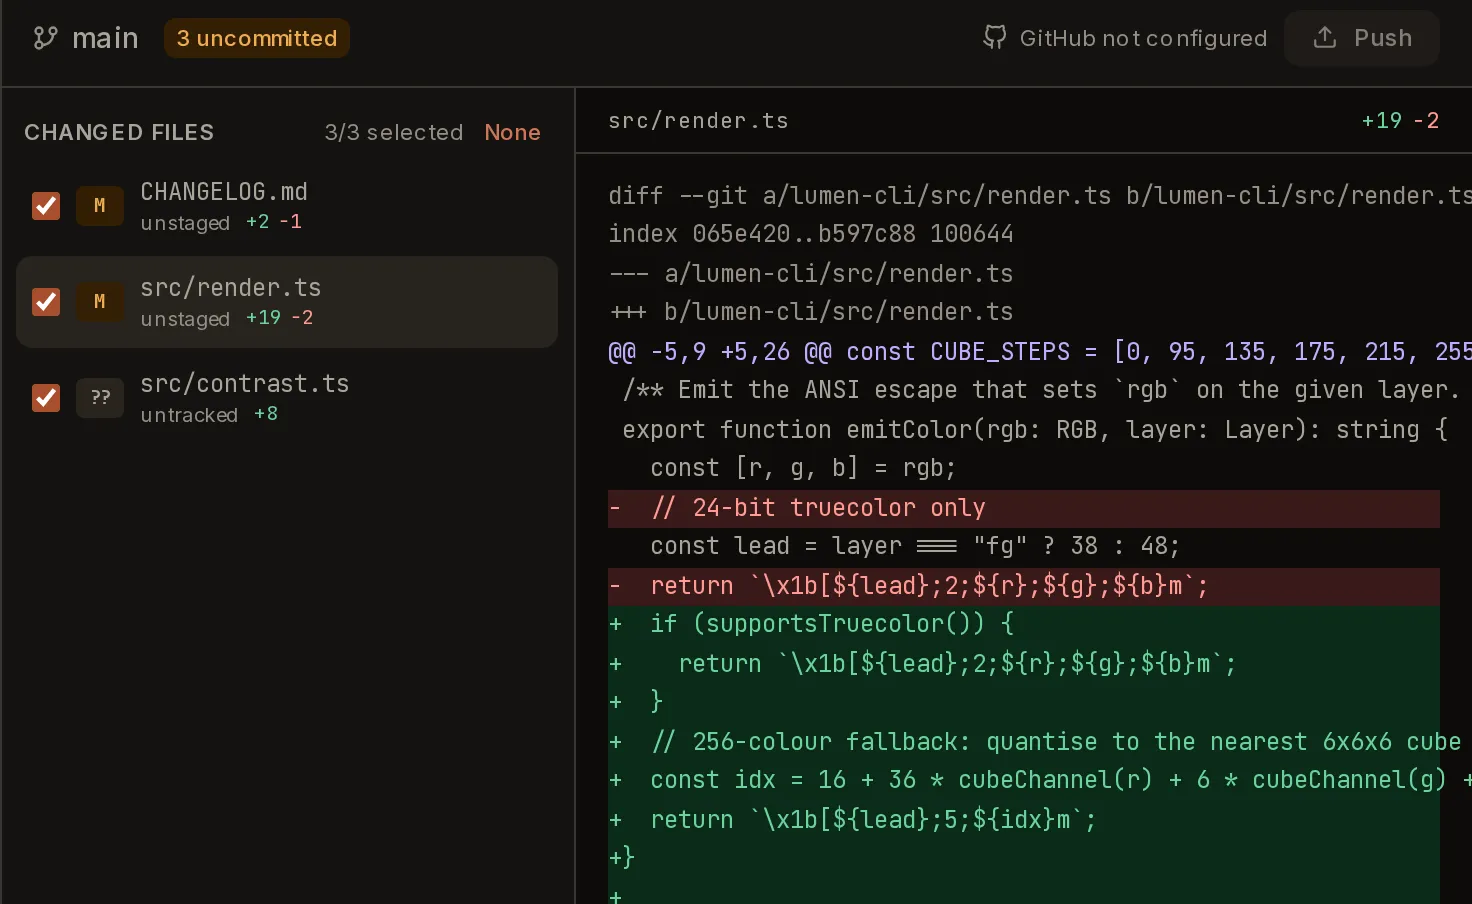Click the M status badge for src/render.ts

pyautogui.click(x=100, y=302)
